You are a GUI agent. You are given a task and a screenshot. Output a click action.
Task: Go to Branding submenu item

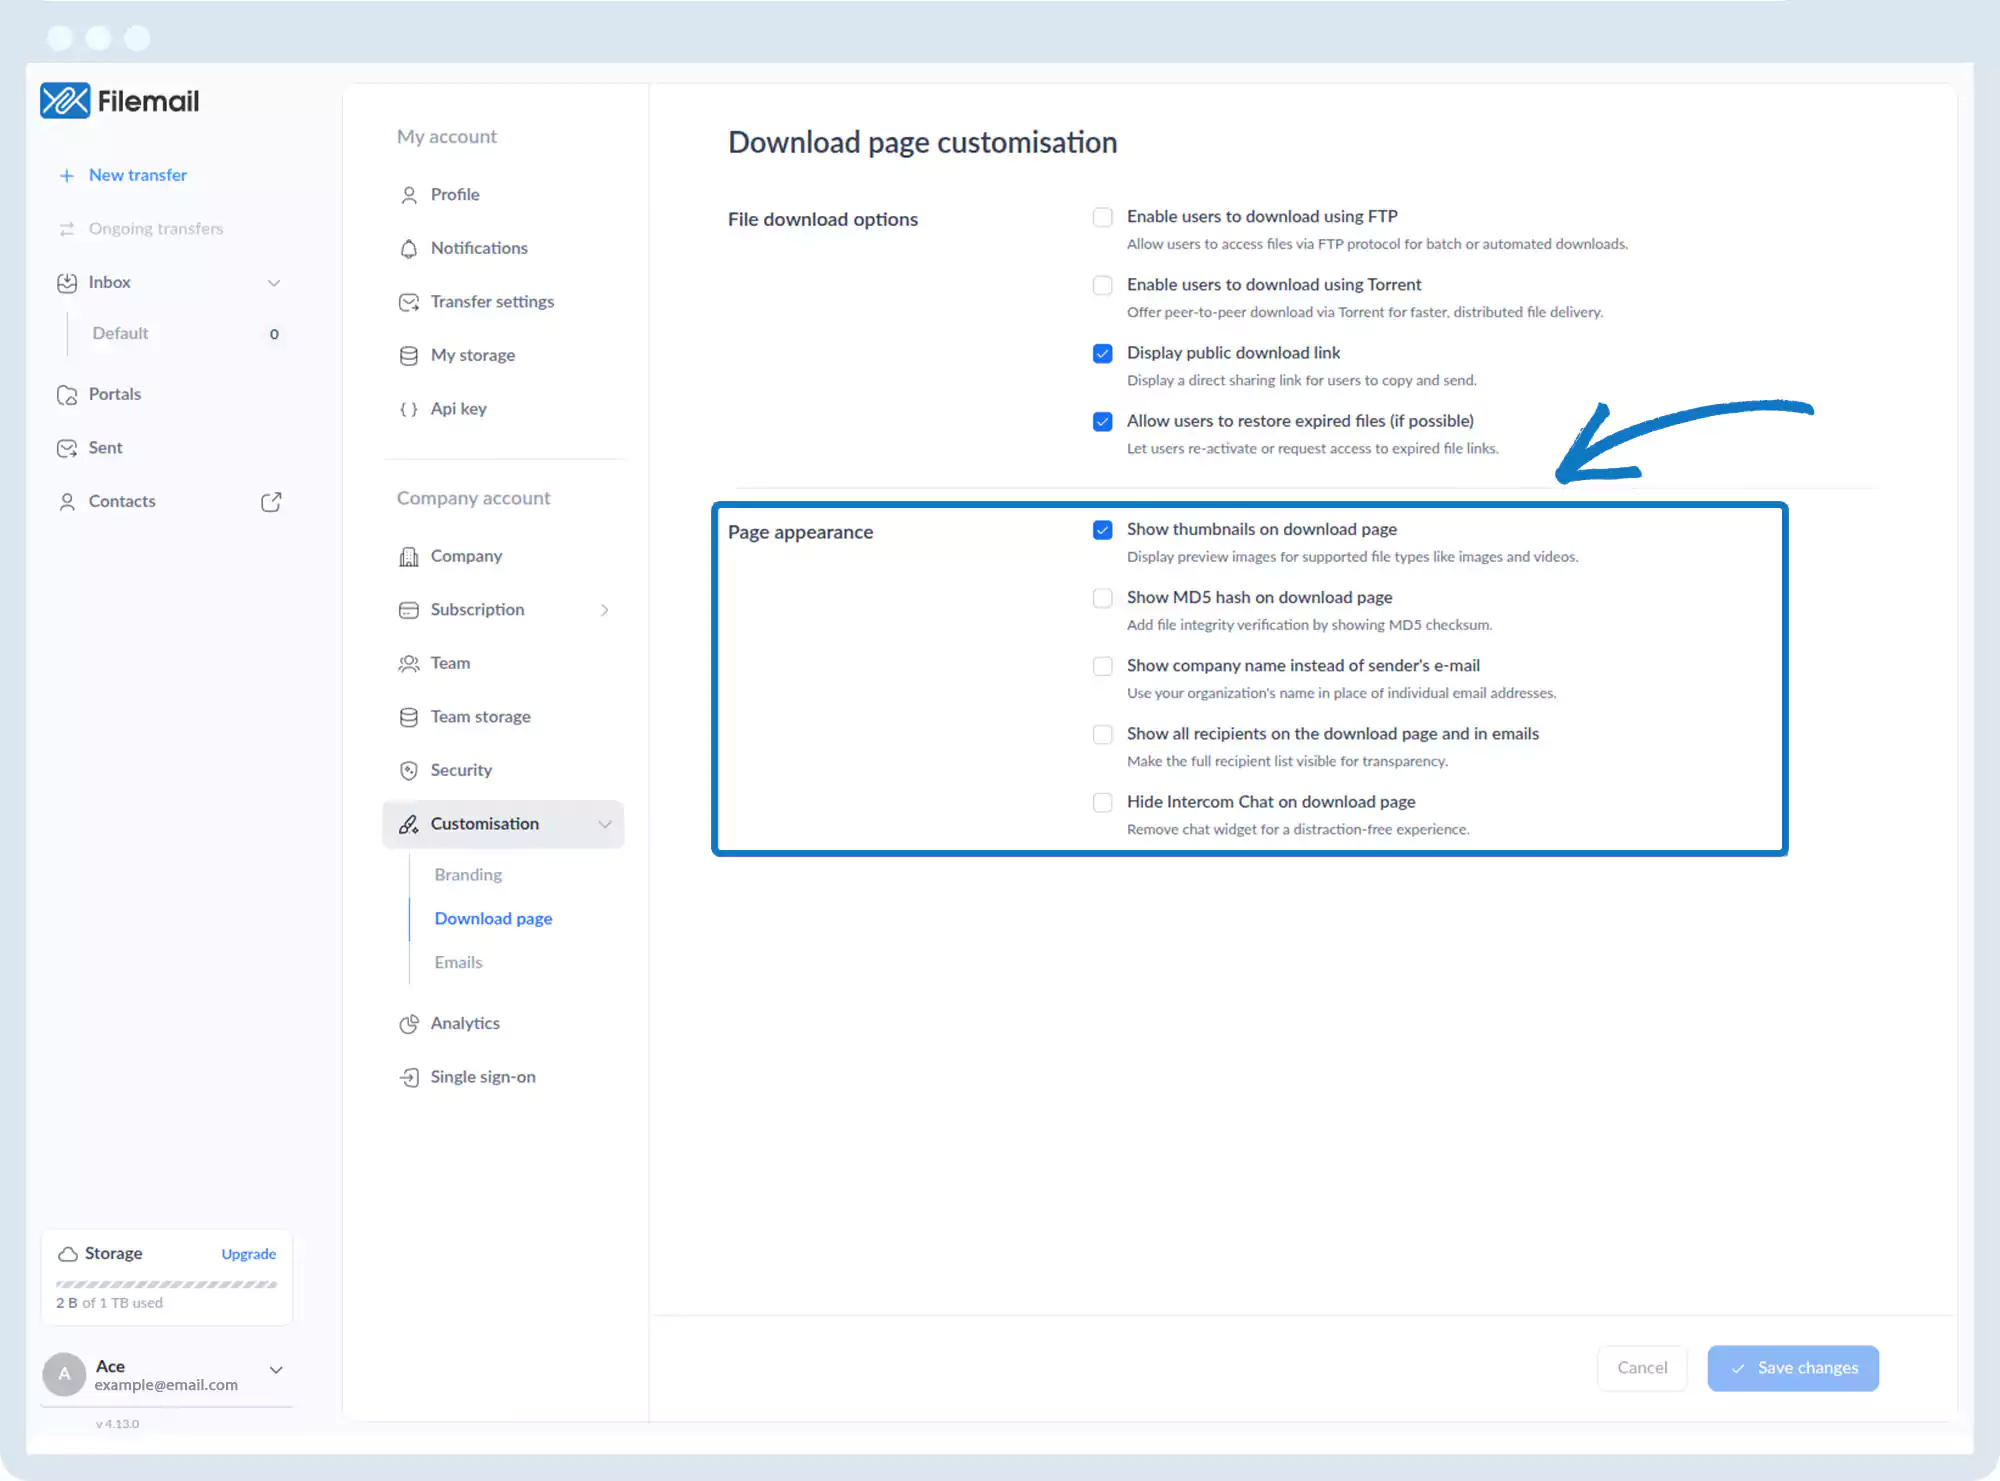[468, 875]
